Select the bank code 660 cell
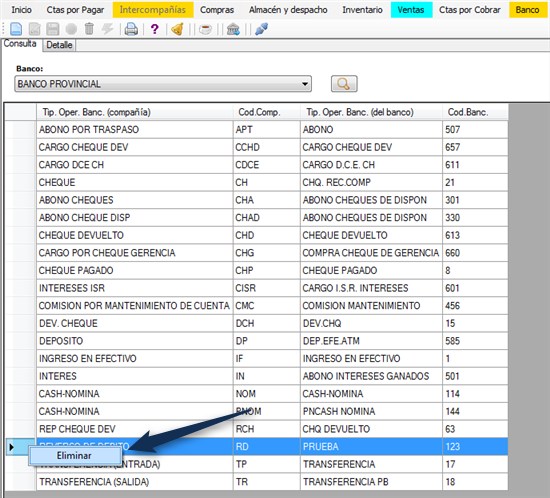This screenshot has width=550, height=498. pyautogui.click(x=475, y=253)
